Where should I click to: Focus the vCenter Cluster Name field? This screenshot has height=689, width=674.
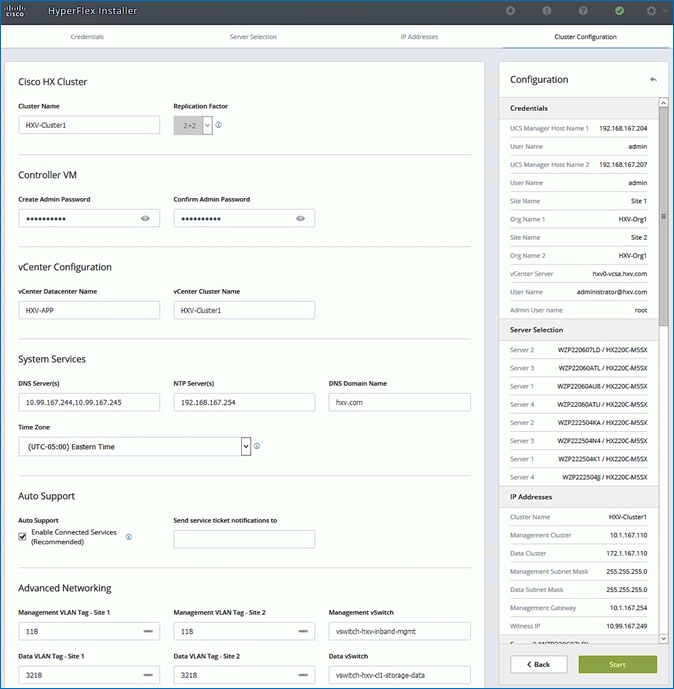(244, 310)
